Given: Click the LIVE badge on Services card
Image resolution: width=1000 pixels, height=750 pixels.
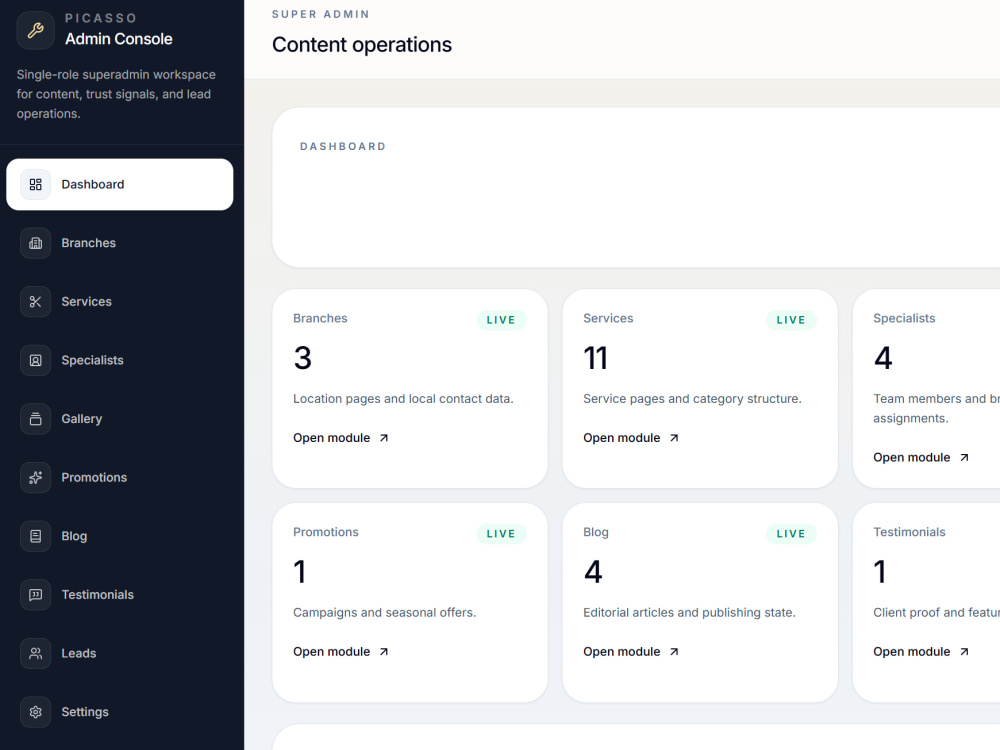Looking at the screenshot, I should click(x=791, y=320).
